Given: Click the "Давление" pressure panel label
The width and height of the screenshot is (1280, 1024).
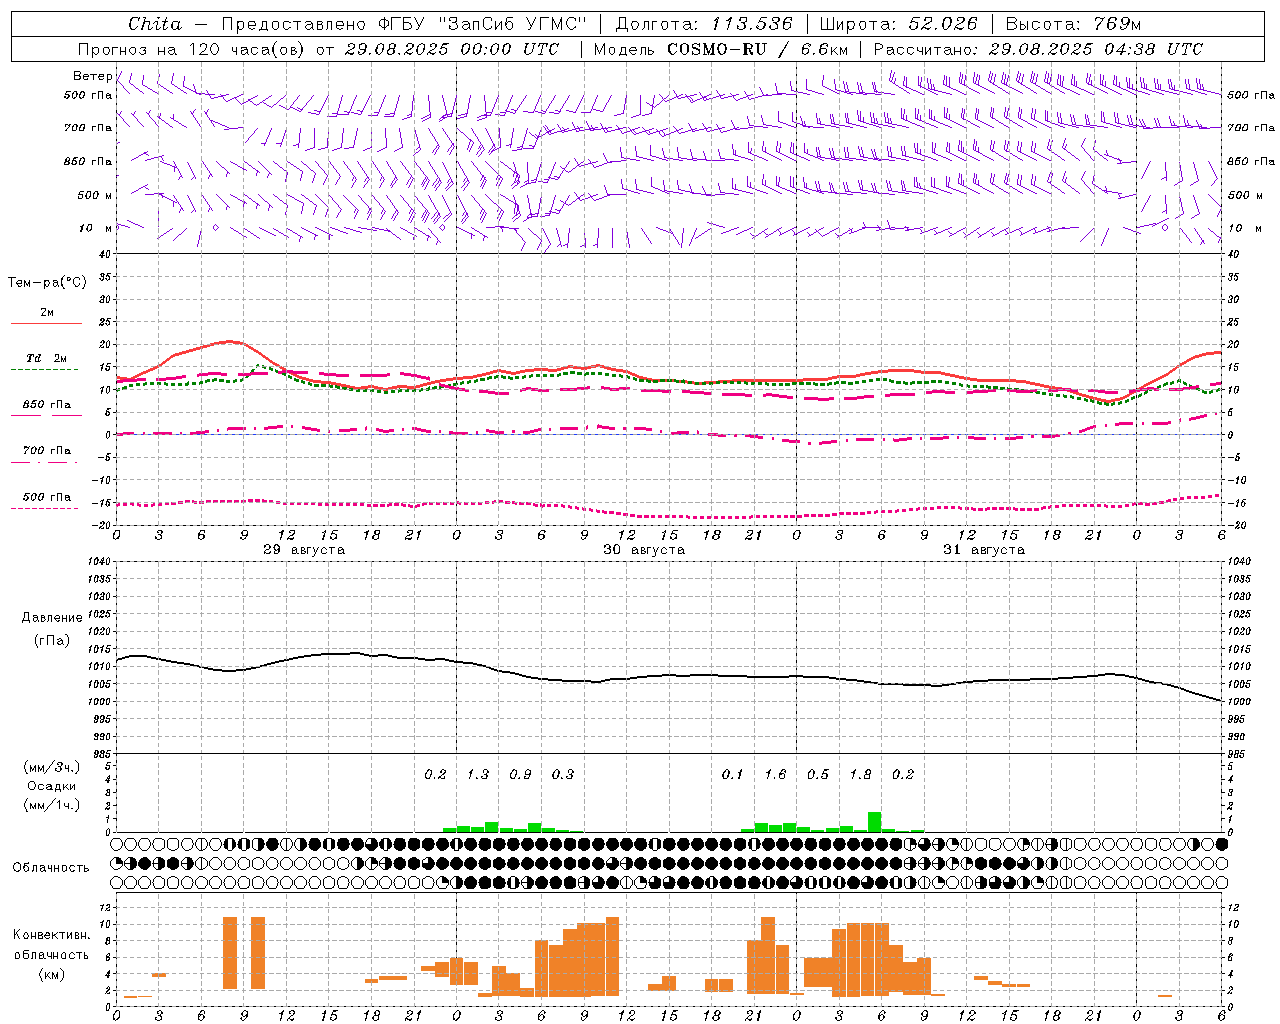Looking at the screenshot, I should [x=52, y=618].
